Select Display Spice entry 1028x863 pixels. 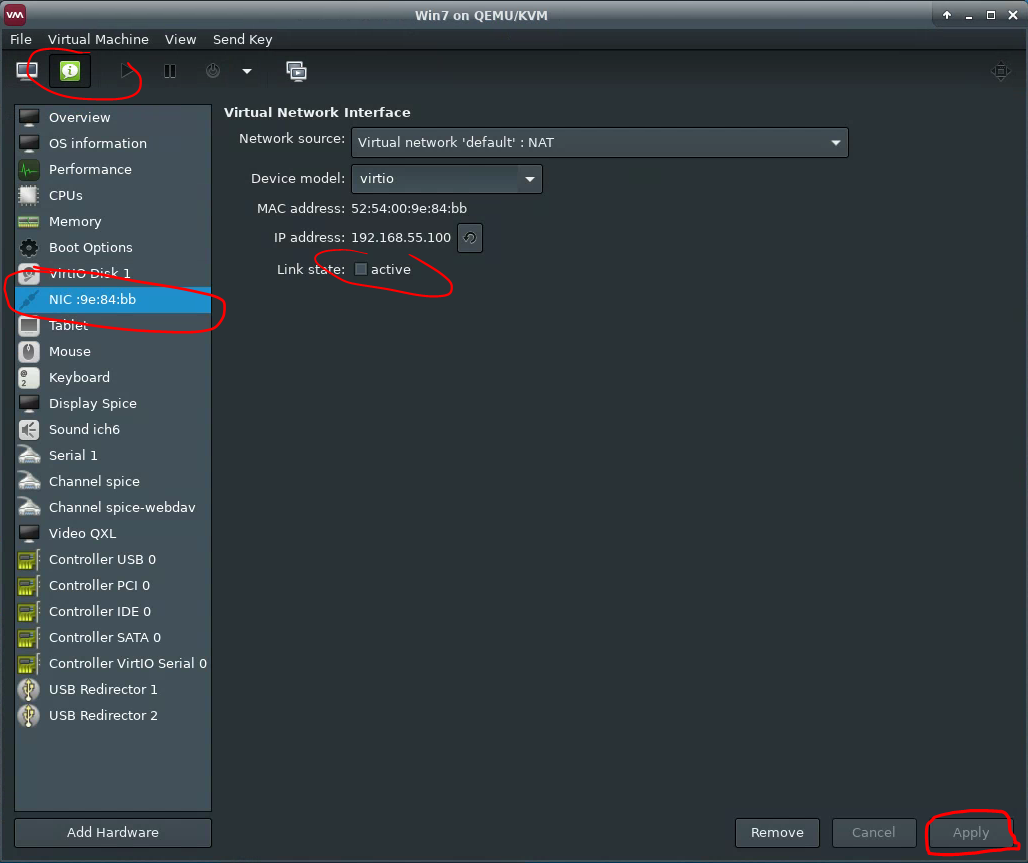(x=113, y=404)
